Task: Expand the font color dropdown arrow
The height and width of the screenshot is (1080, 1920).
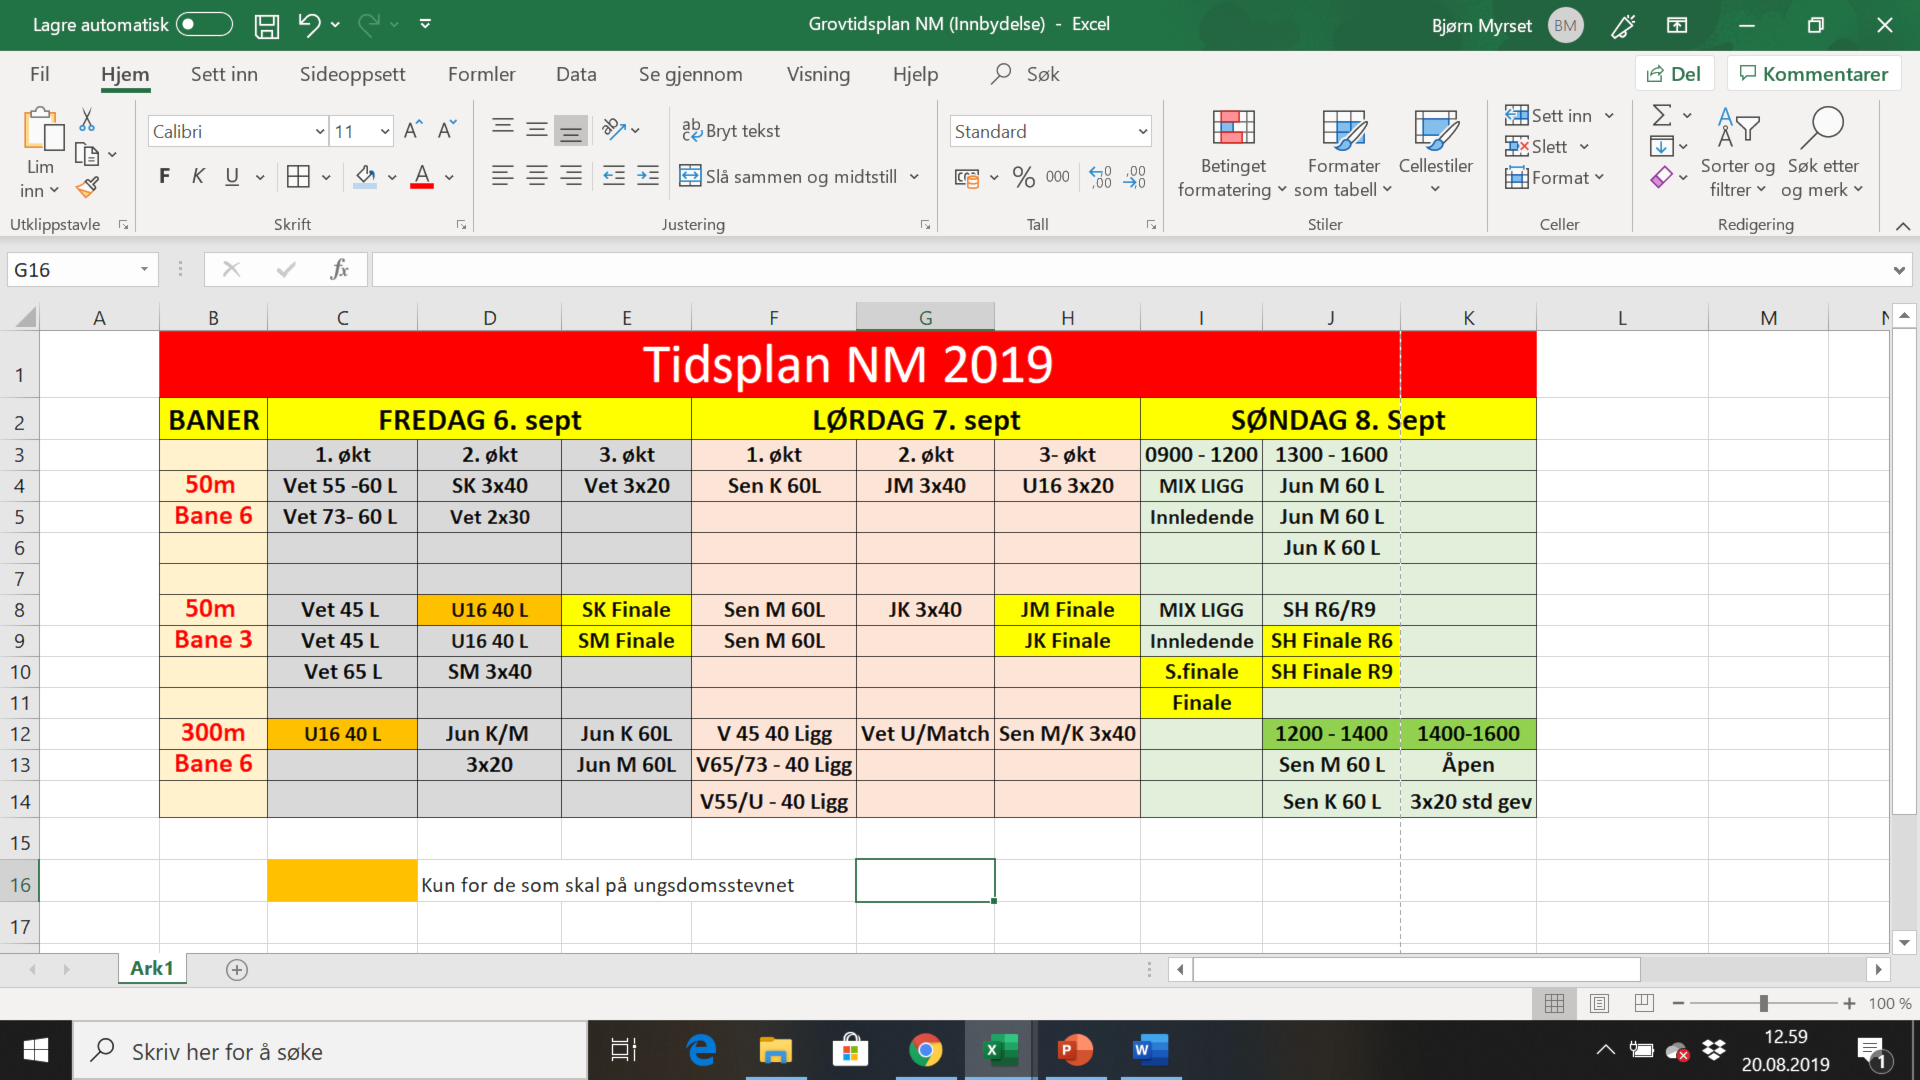Action: (x=449, y=177)
